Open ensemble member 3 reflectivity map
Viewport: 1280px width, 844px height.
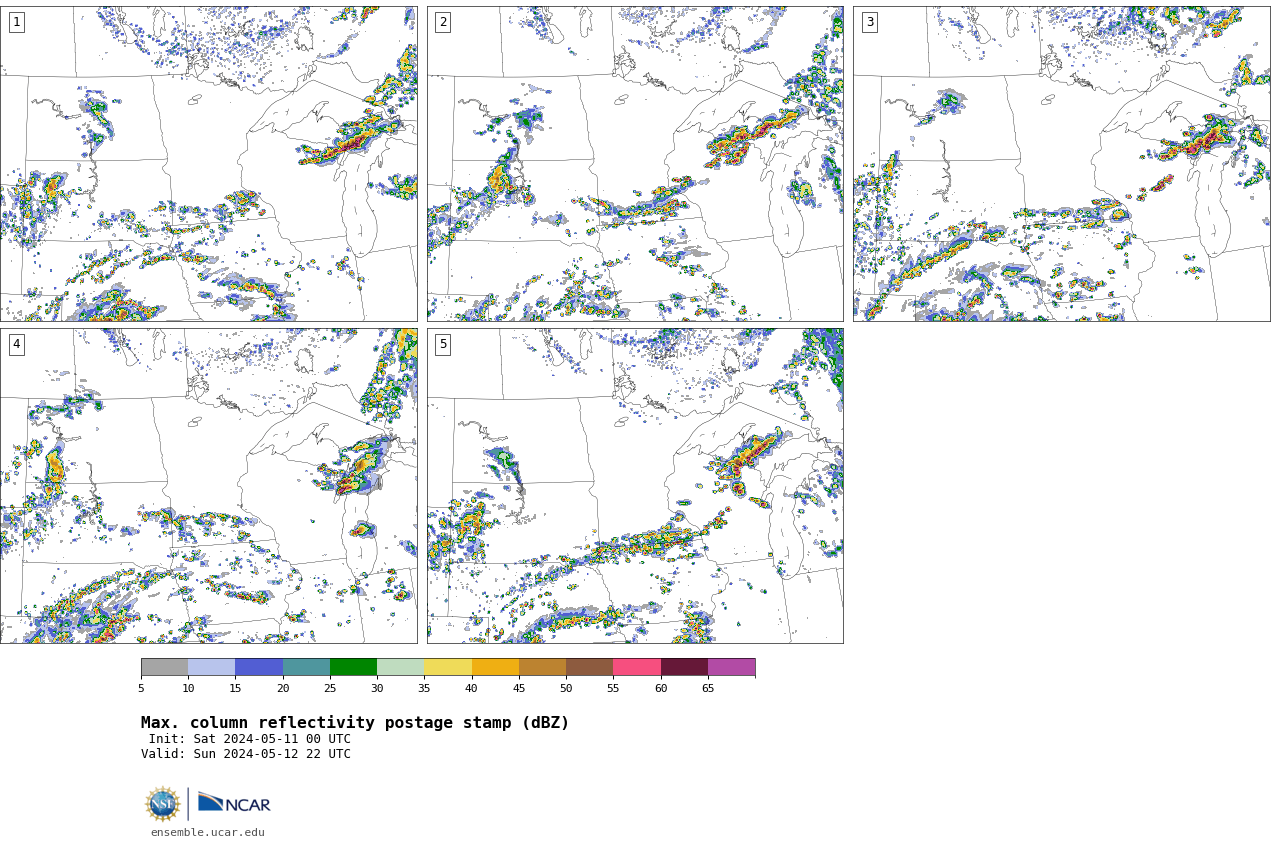[x=1061, y=164]
